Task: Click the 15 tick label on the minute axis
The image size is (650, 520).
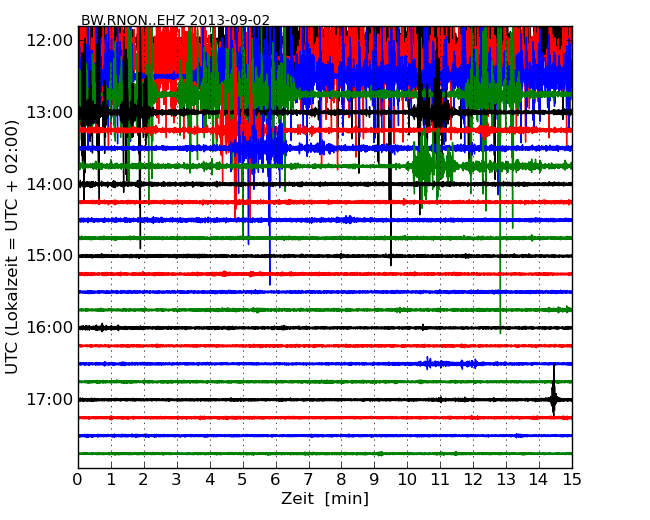Action: tap(572, 480)
